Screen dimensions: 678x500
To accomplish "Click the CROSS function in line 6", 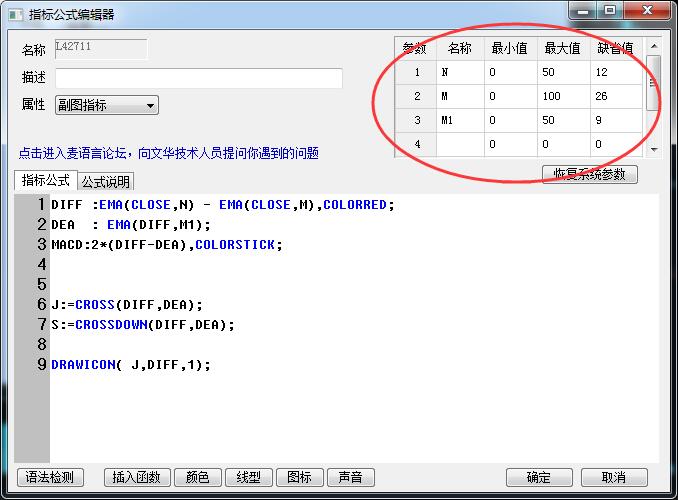I will click(x=95, y=305).
